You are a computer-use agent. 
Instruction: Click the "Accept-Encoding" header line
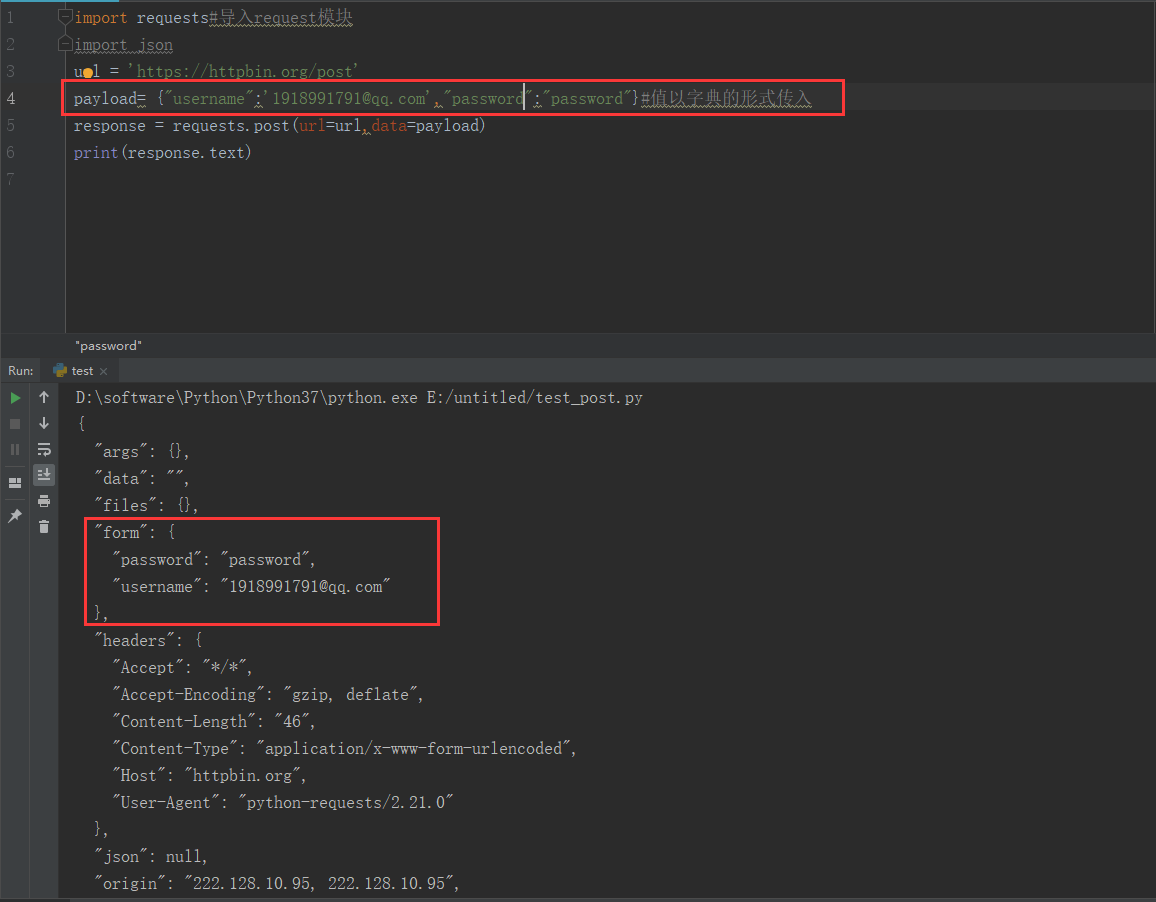pos(268,694)
